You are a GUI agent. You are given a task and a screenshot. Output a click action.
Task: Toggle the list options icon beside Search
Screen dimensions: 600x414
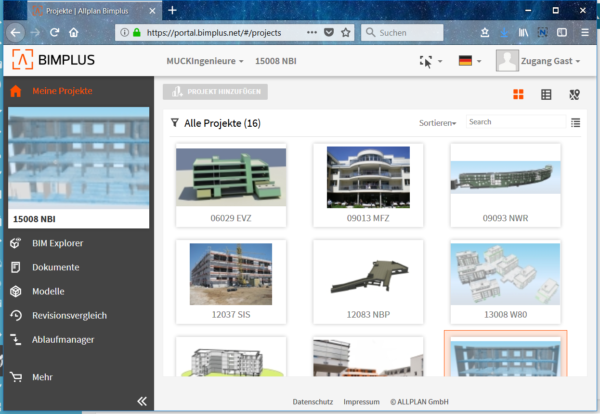point(575,122)
